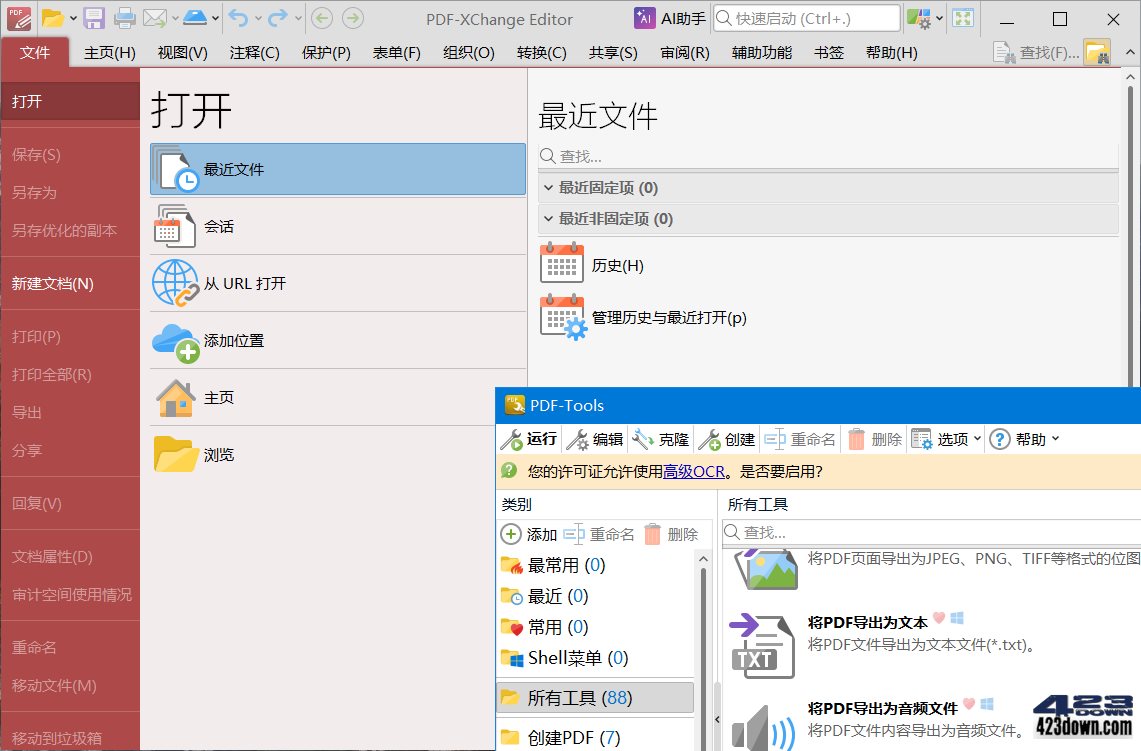Run tool with 运行 in PDF-Tools
The height and width of the screenshot is (751, 1141).
click(x=529, y=439)
